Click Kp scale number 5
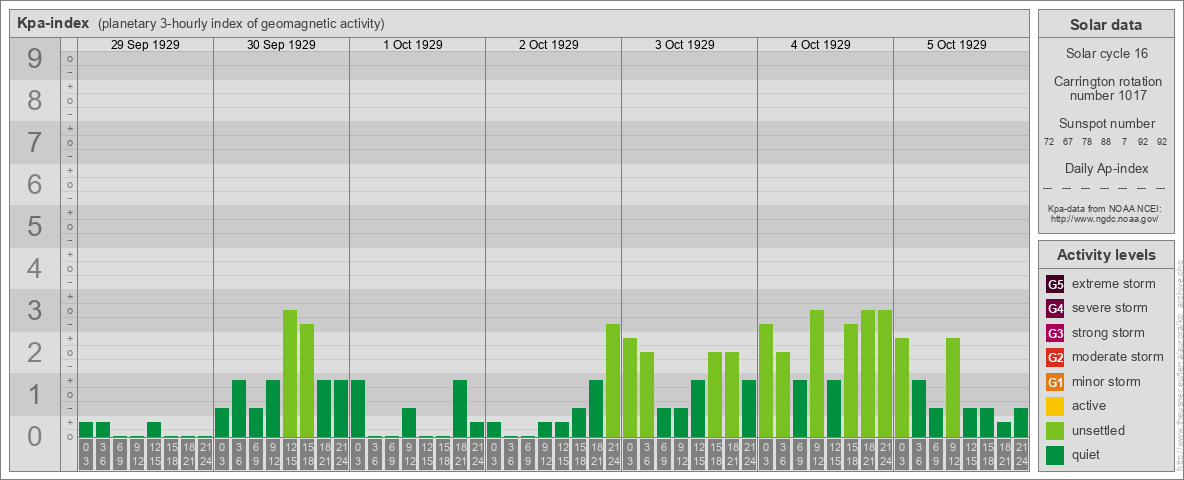Viewport: 1184px width, 480px height. pyautogui.click(x=35, y=226)
